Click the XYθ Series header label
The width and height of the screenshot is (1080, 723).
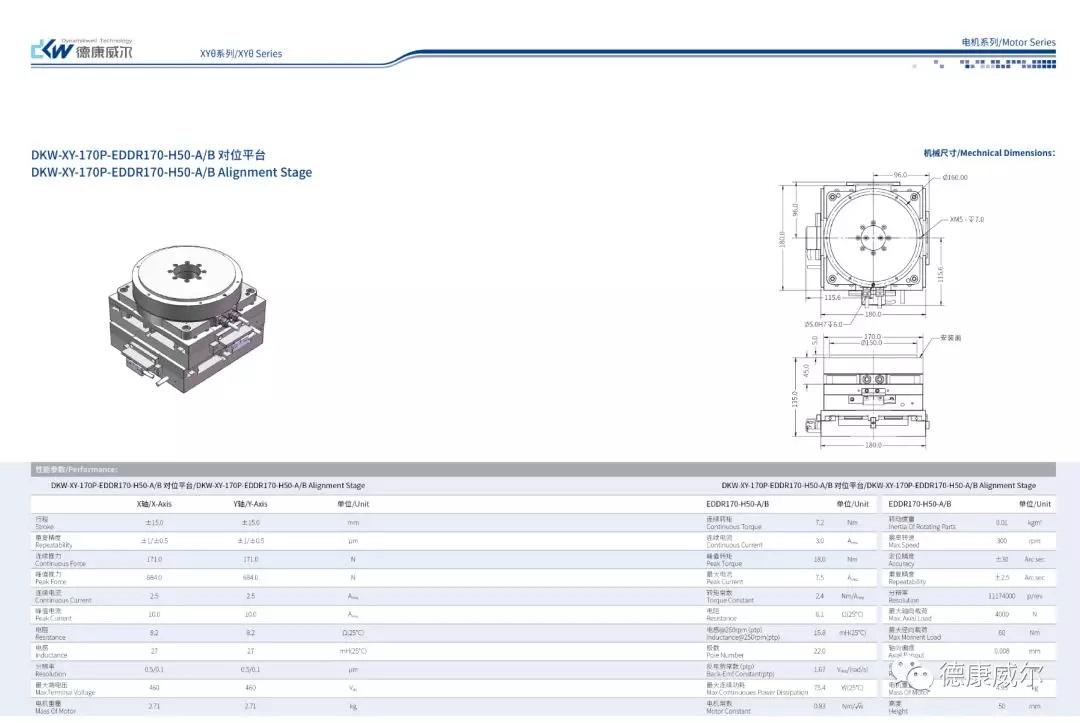pyautogui.click(x=241, y=53)
